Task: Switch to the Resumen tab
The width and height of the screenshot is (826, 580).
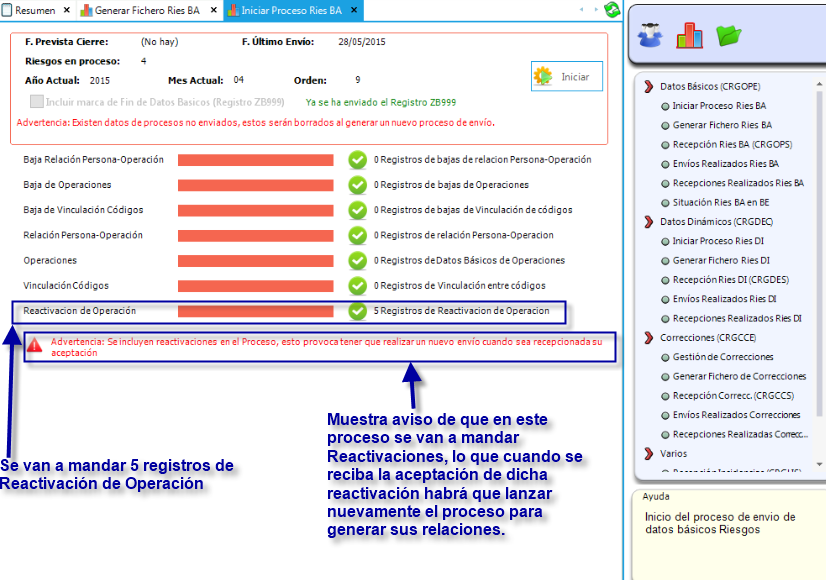Action: [35, 10]
